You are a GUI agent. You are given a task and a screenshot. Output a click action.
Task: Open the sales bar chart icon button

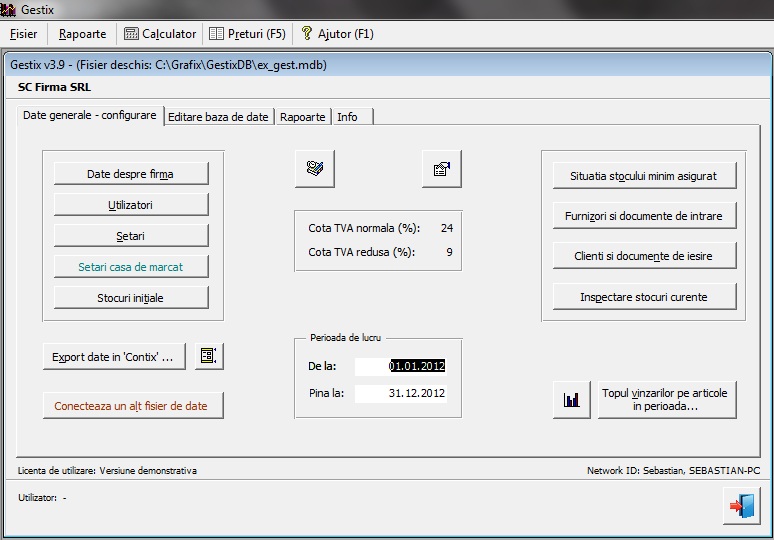click(571, 400)
